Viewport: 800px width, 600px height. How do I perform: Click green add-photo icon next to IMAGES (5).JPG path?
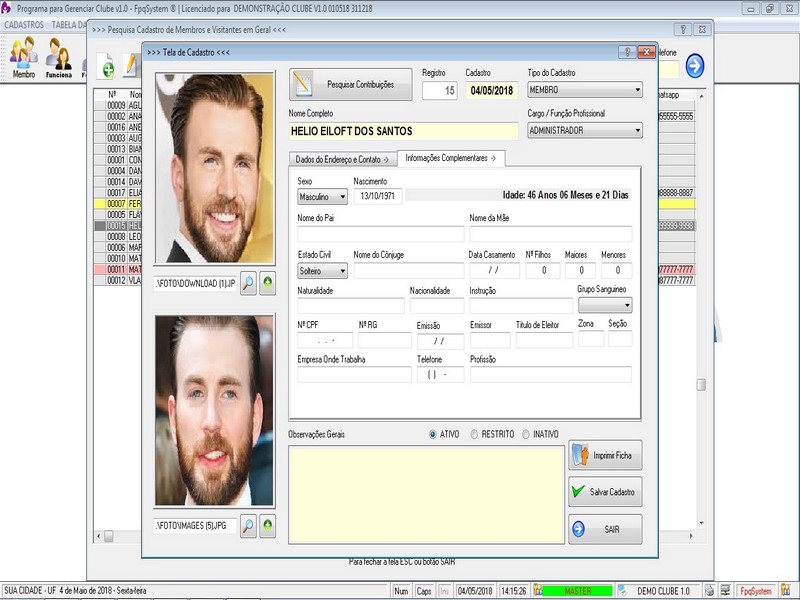pyautogui.click(x=267, y=526)
